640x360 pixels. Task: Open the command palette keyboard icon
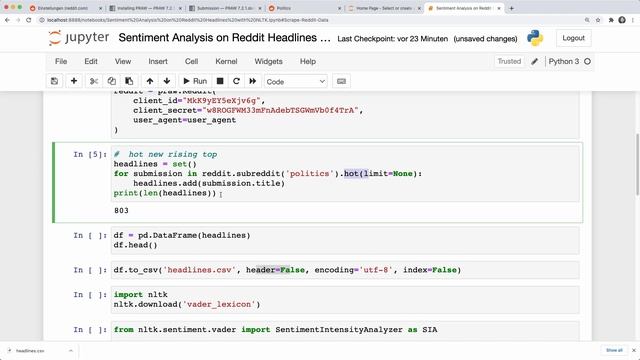point(342,81)
